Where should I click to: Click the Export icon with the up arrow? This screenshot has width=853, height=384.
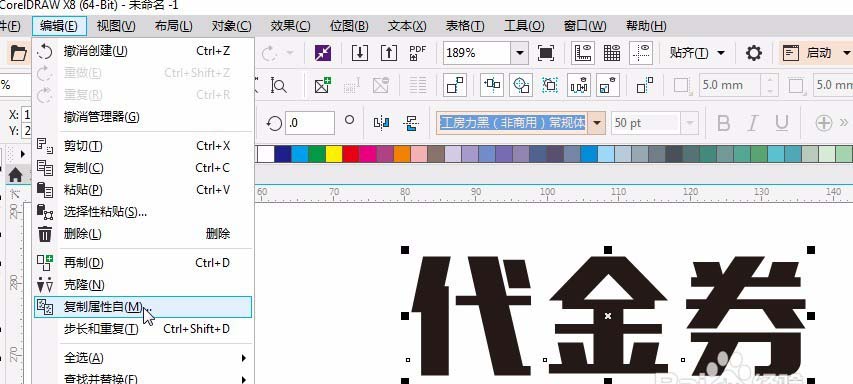click(388, 53)
